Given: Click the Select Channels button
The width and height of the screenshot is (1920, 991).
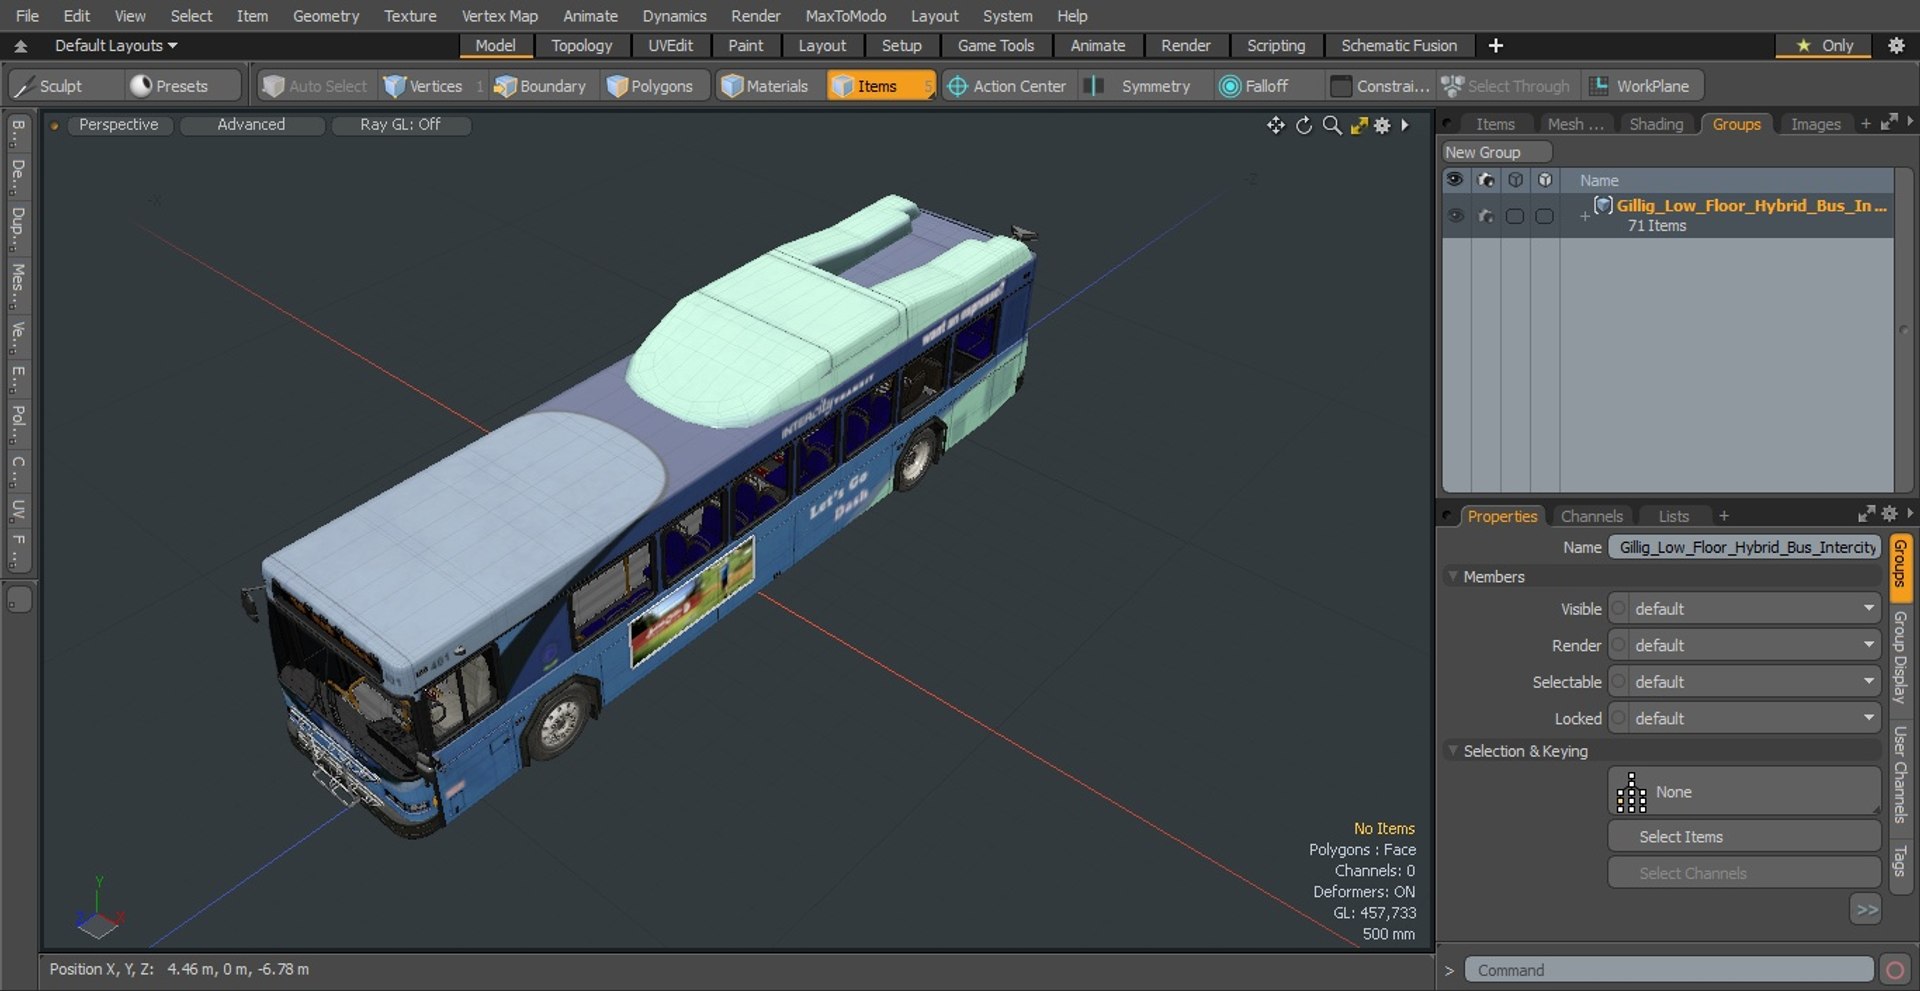Looking at the screenshot, I should pyautogui.click(x=1745, y=873).
